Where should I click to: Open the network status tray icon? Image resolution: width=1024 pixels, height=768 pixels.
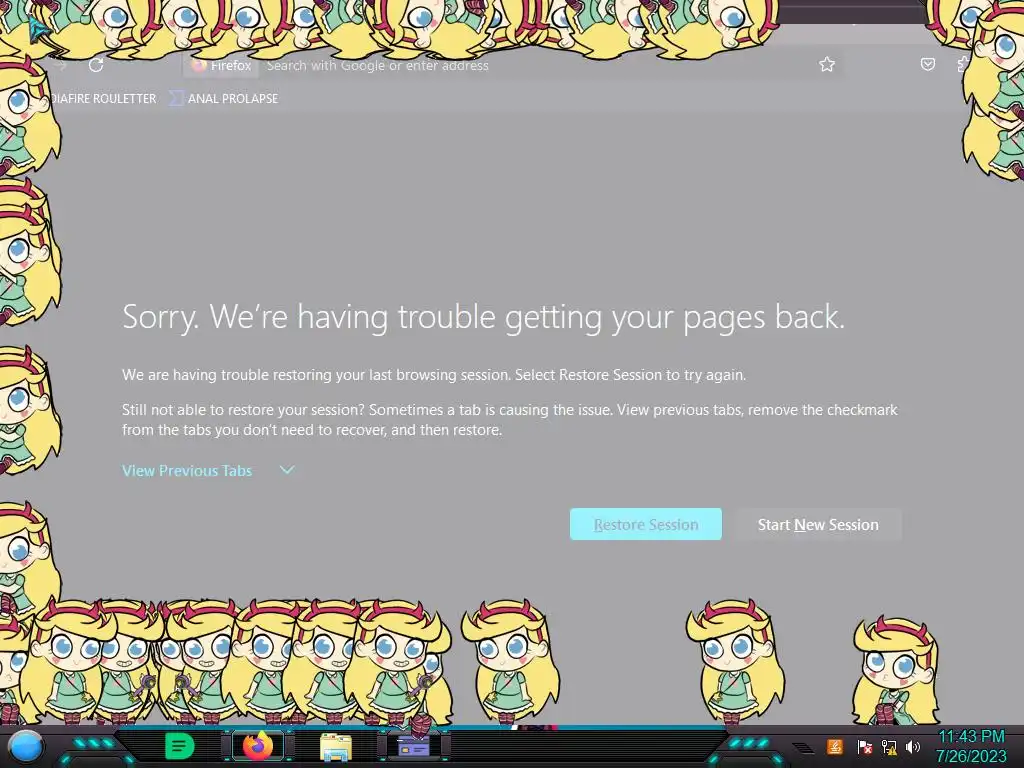(x=889, y=746)
